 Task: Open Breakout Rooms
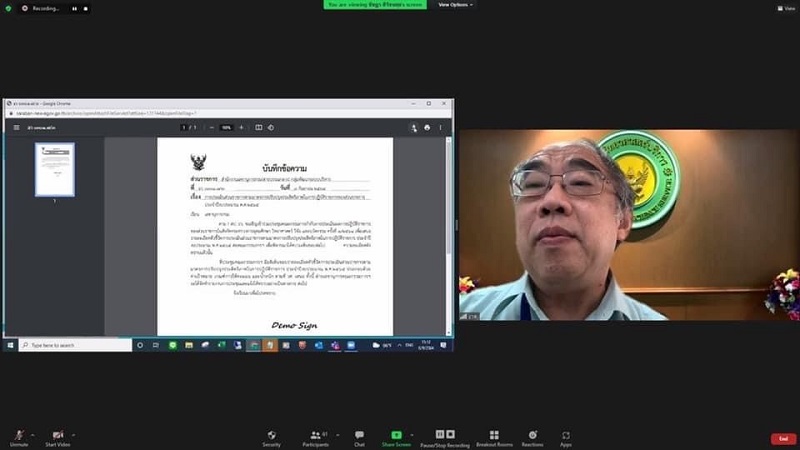(494, 435)
